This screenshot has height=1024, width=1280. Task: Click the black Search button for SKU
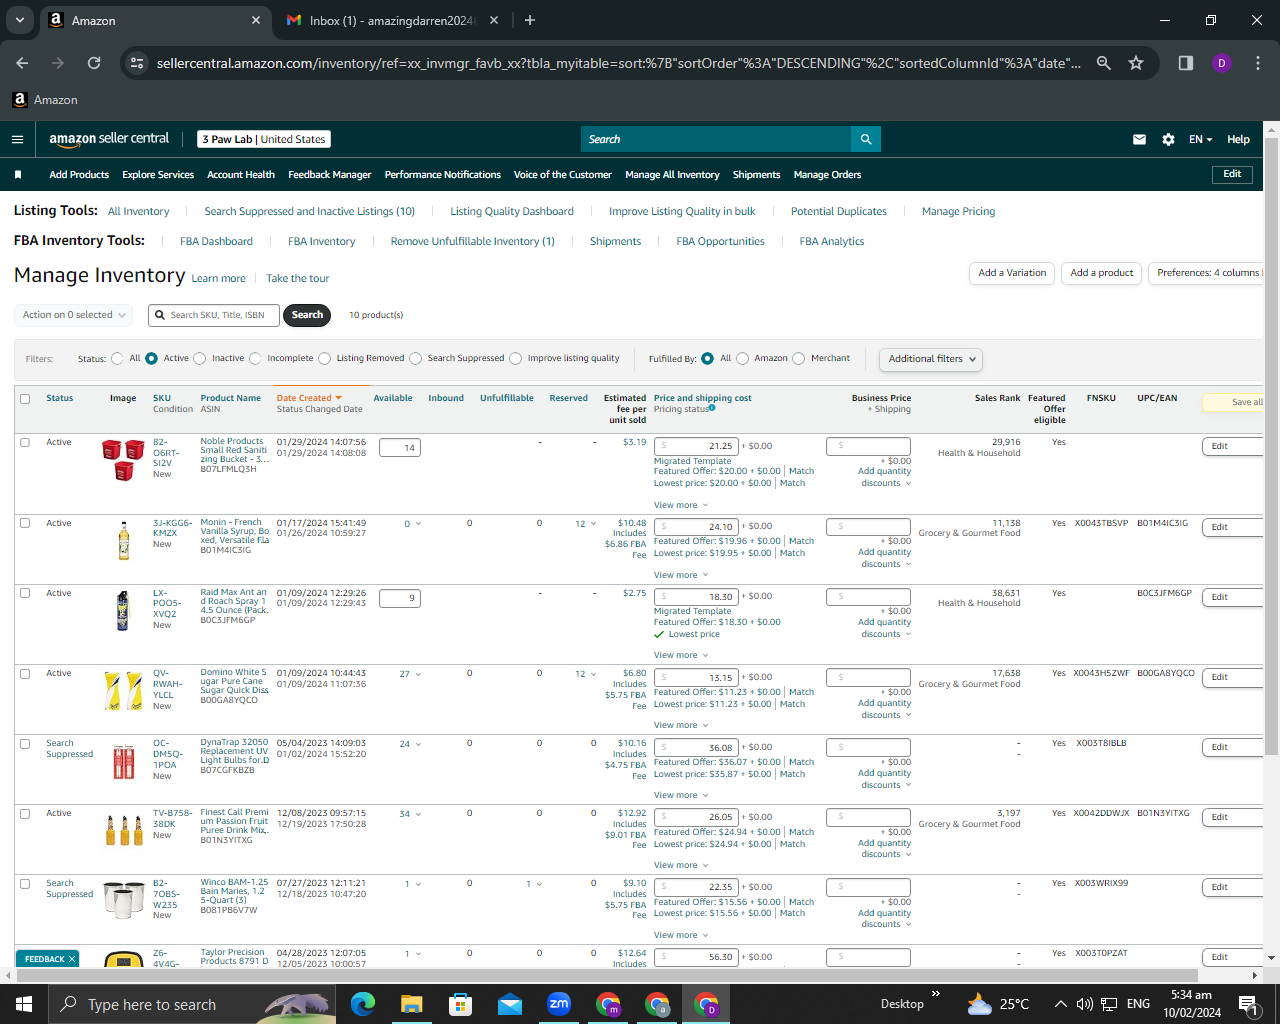point(307,315)
